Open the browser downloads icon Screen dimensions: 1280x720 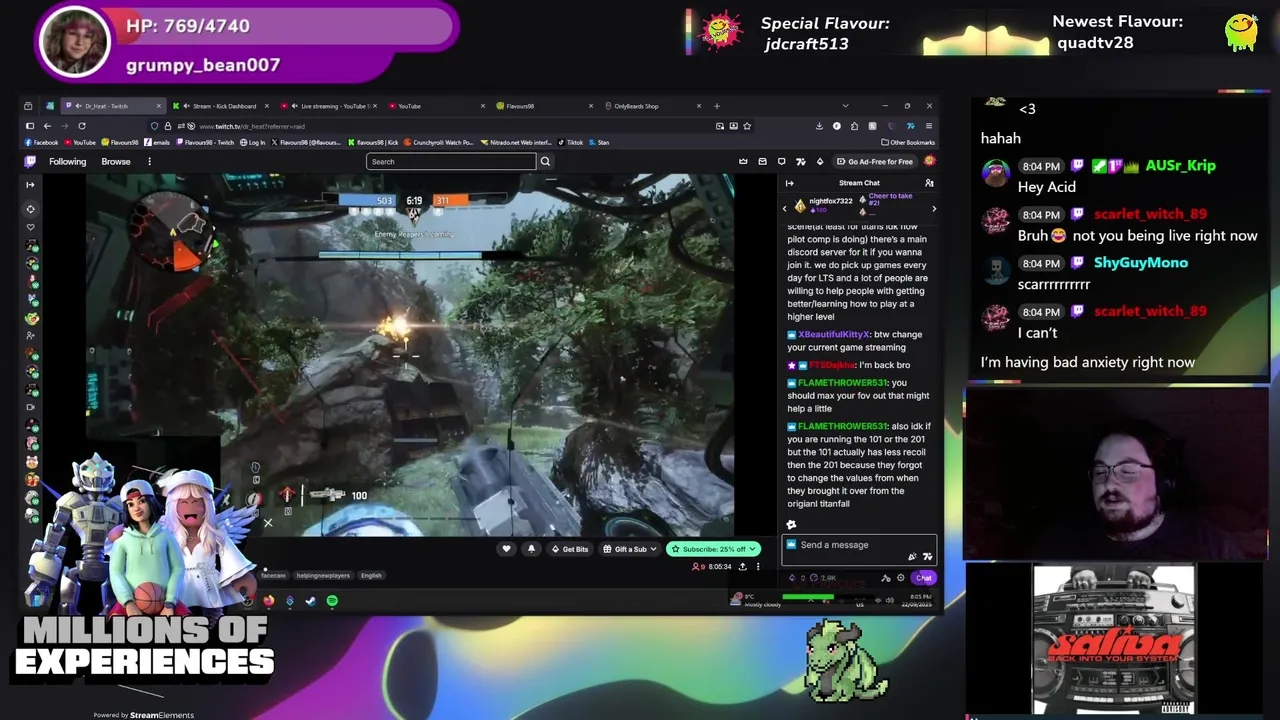[x=819, y=126]
